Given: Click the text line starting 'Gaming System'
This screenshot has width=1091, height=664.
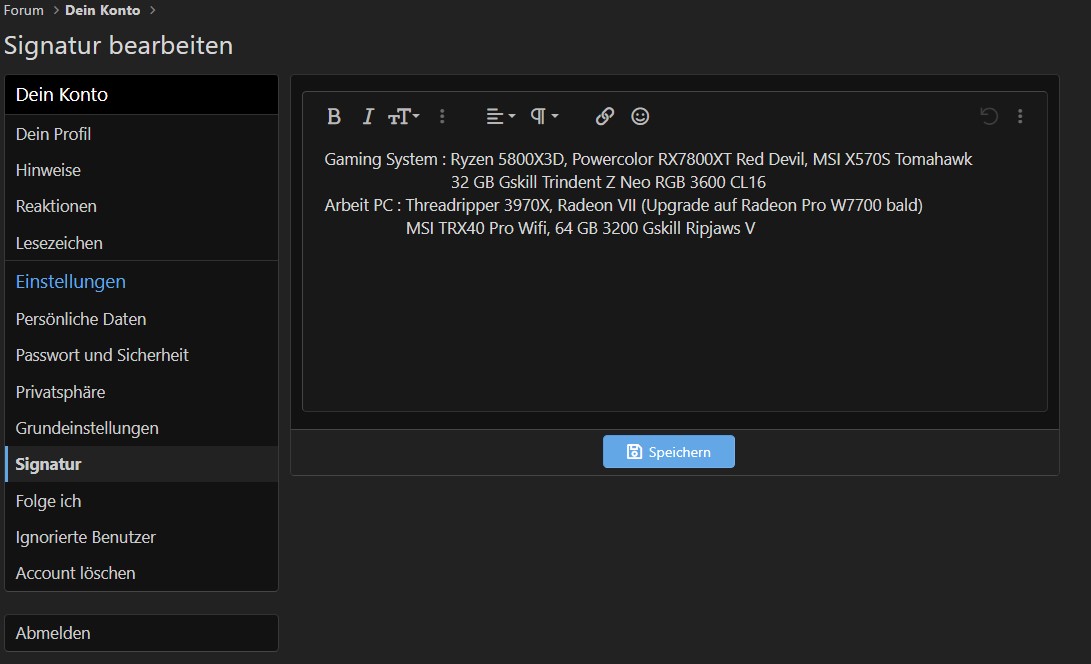Looking at the screenshot, I should [x=648, y=159].
